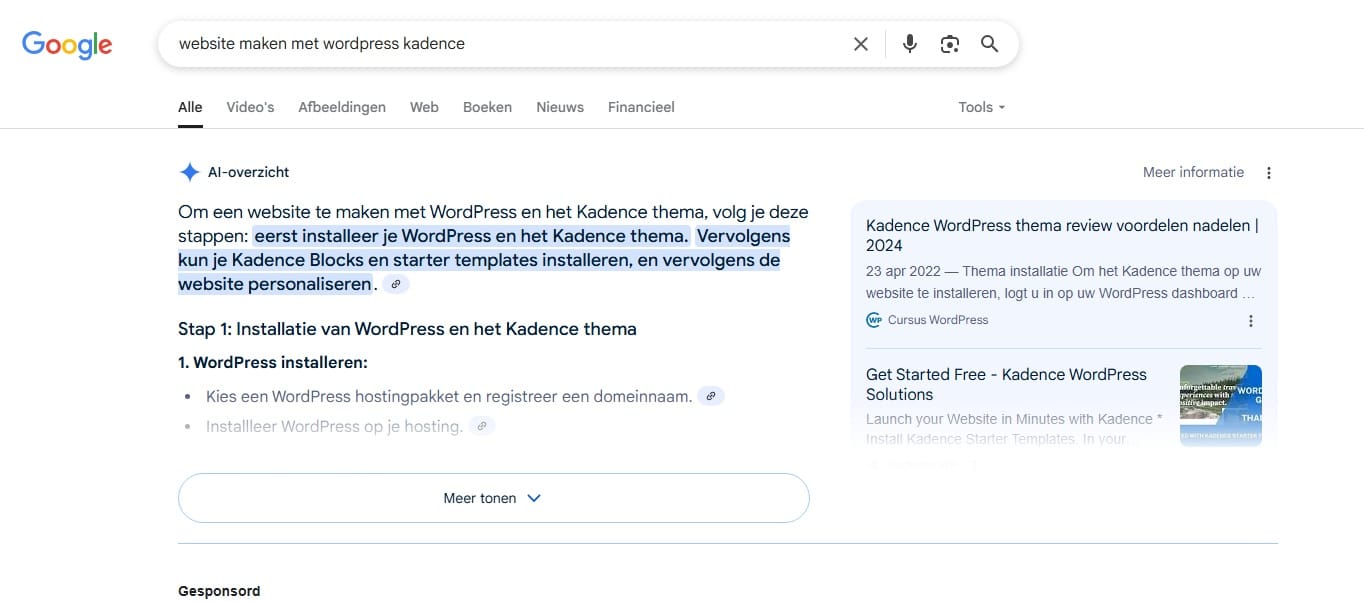Switch to the Boeken tab
Viewport: 1364px width, 602px height.
pos(487,107)
